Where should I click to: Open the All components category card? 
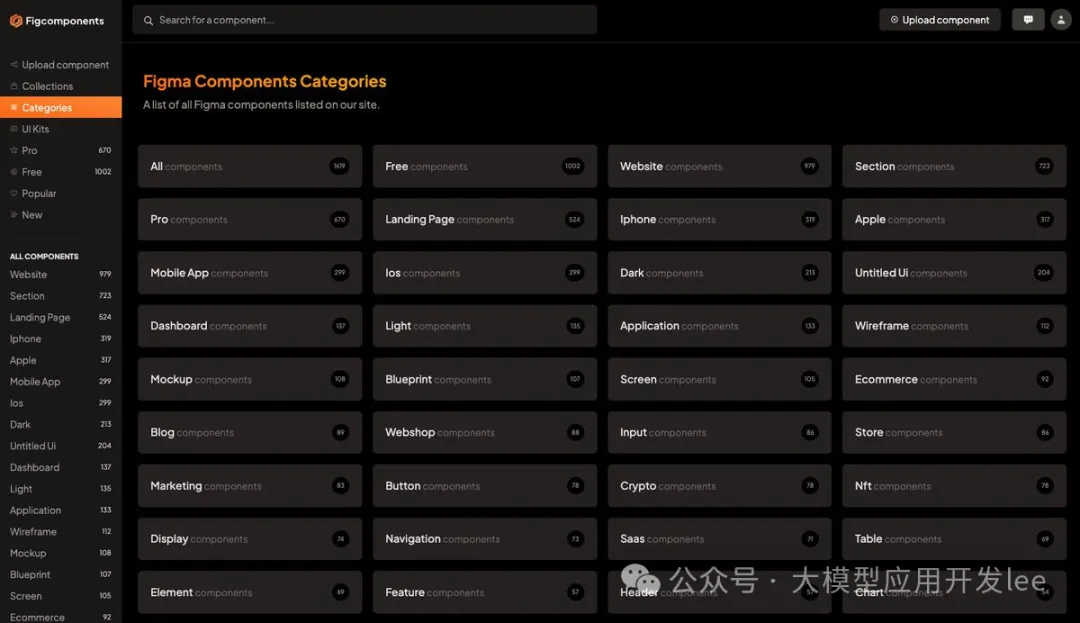click(249, 166)
